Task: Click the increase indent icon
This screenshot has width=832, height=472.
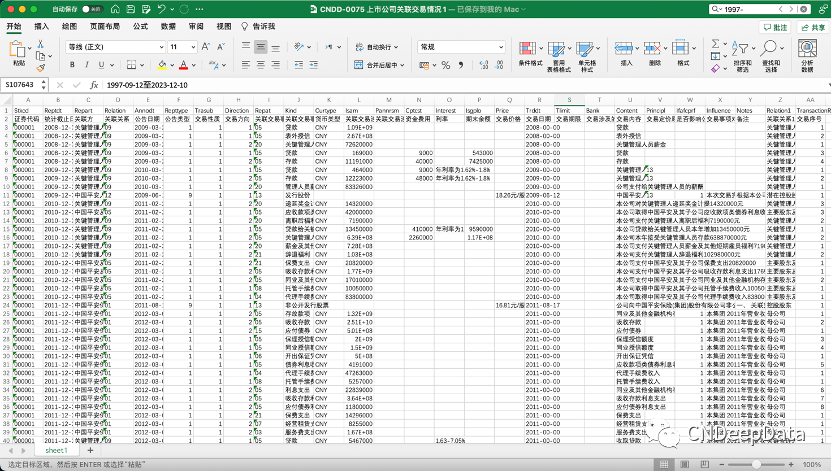Action: (x=314, y=65)
